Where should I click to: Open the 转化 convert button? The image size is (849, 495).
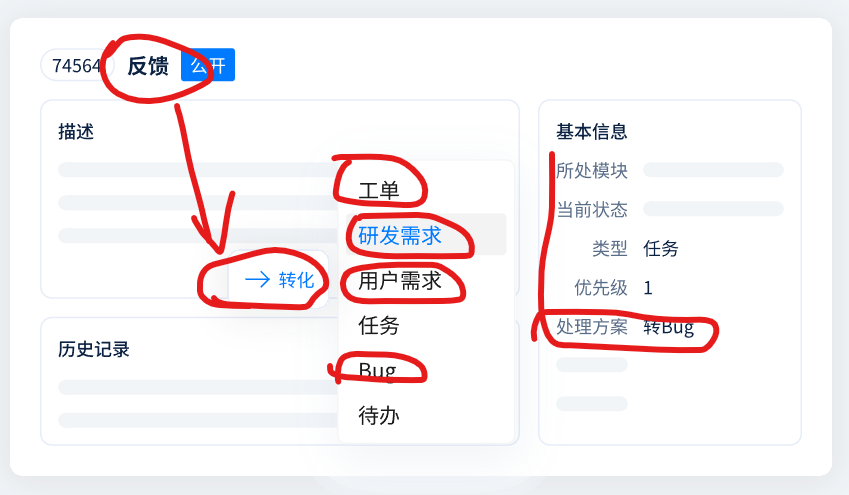(281, 280)
